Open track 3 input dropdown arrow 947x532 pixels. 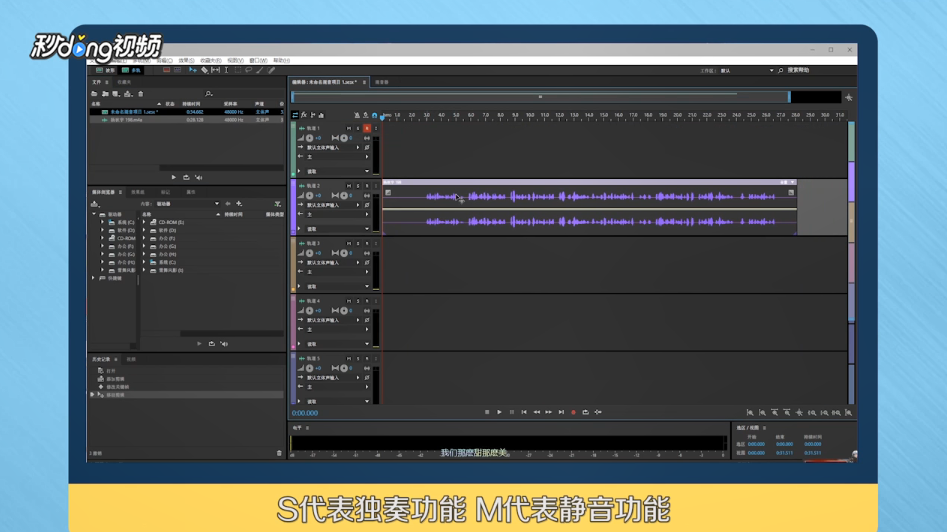click(358, 263)
